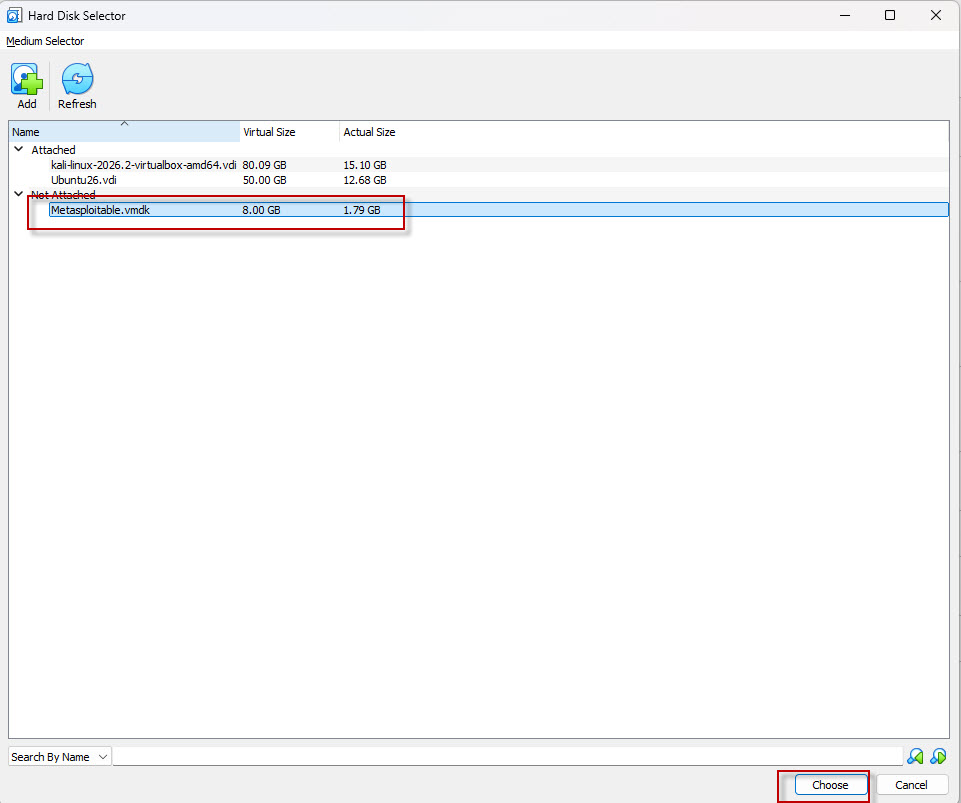Click the Not Attached group label
Image resolution: width=961 pixels, height=803 pixels.
(63, 195)
